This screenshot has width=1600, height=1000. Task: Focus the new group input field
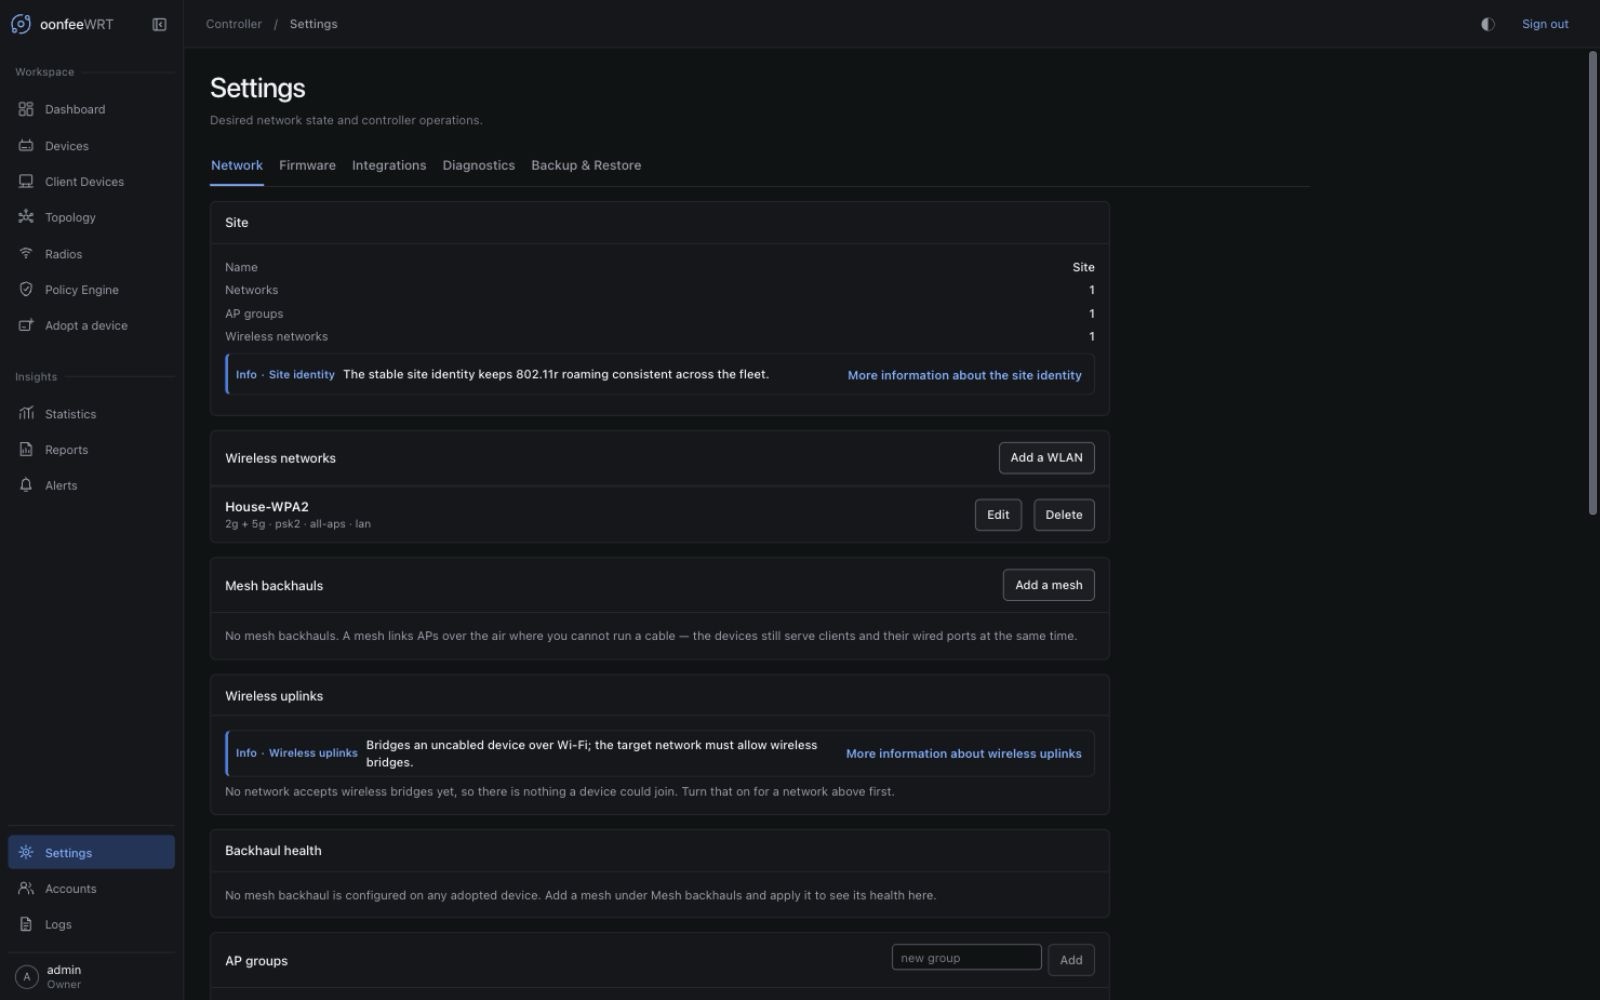coord(966,958)
